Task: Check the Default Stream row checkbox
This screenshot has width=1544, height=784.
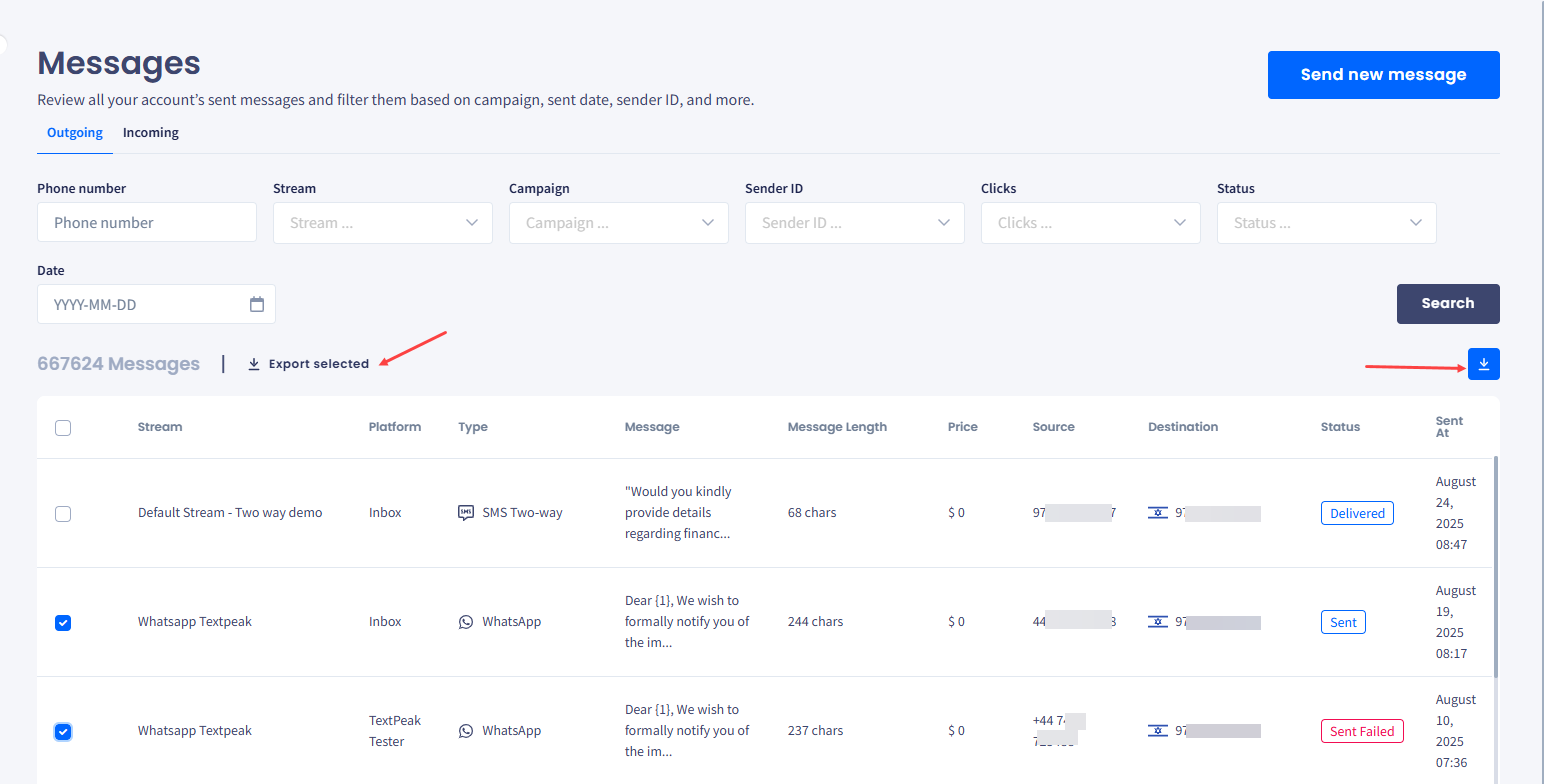Action: (63, 513)
